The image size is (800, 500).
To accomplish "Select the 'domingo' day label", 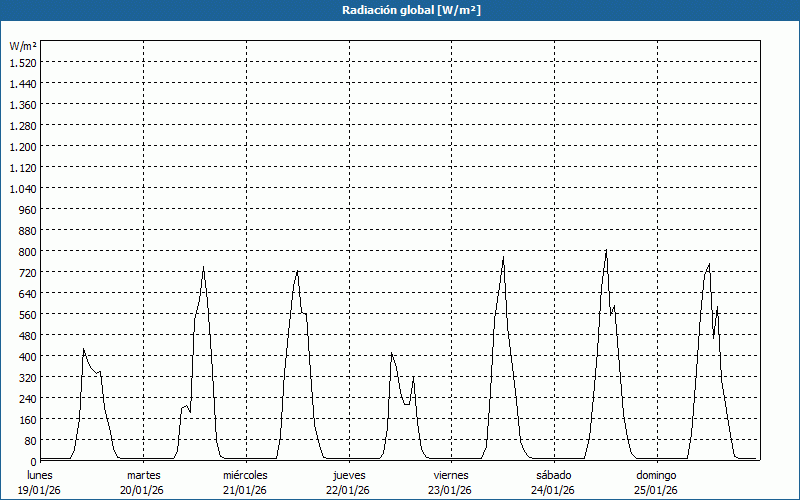I will [656, 475].
